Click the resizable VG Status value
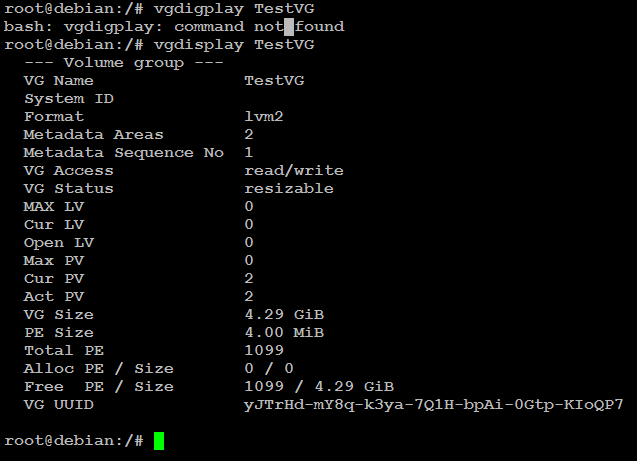 (289, 188)
